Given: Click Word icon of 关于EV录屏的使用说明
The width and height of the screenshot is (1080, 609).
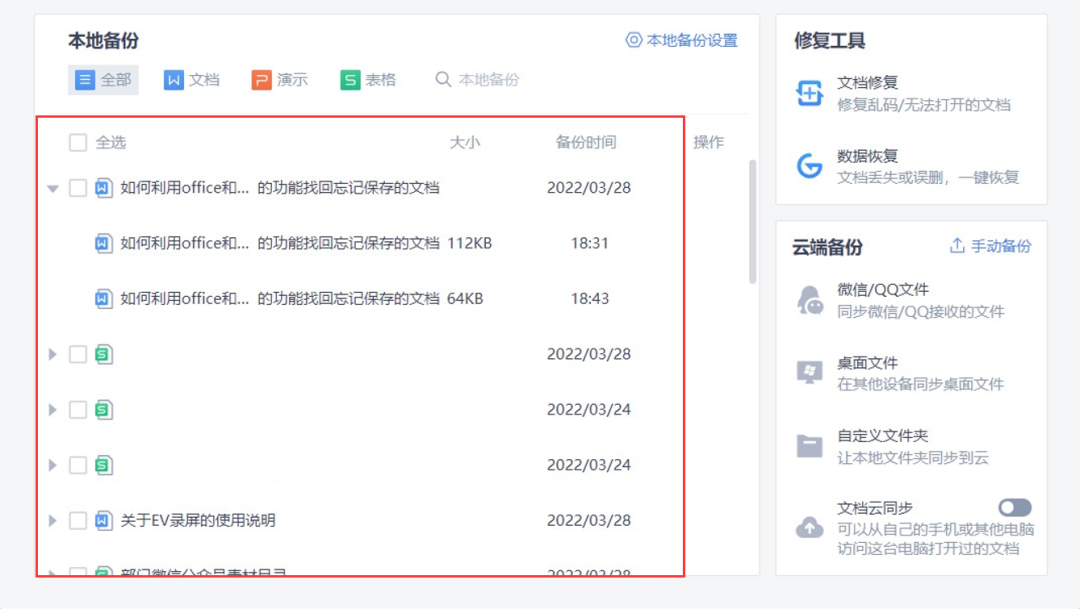Looking at the screenshot, I should pyautogui.click(x=103, y=520).
